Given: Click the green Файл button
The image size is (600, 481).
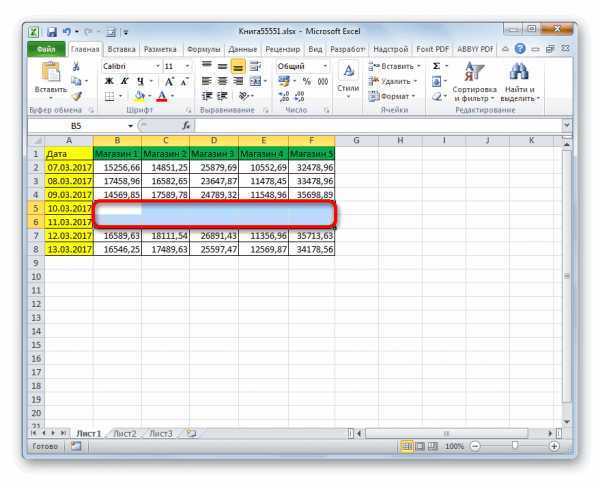Looking at the screenshot, I should (x=46, y=49).
